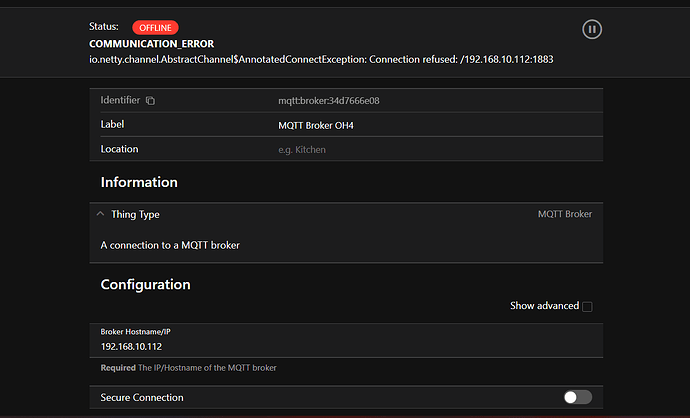Viewport: 690px width, 418px height.
Task: Select the Information section heading
Action: point(139,182)
